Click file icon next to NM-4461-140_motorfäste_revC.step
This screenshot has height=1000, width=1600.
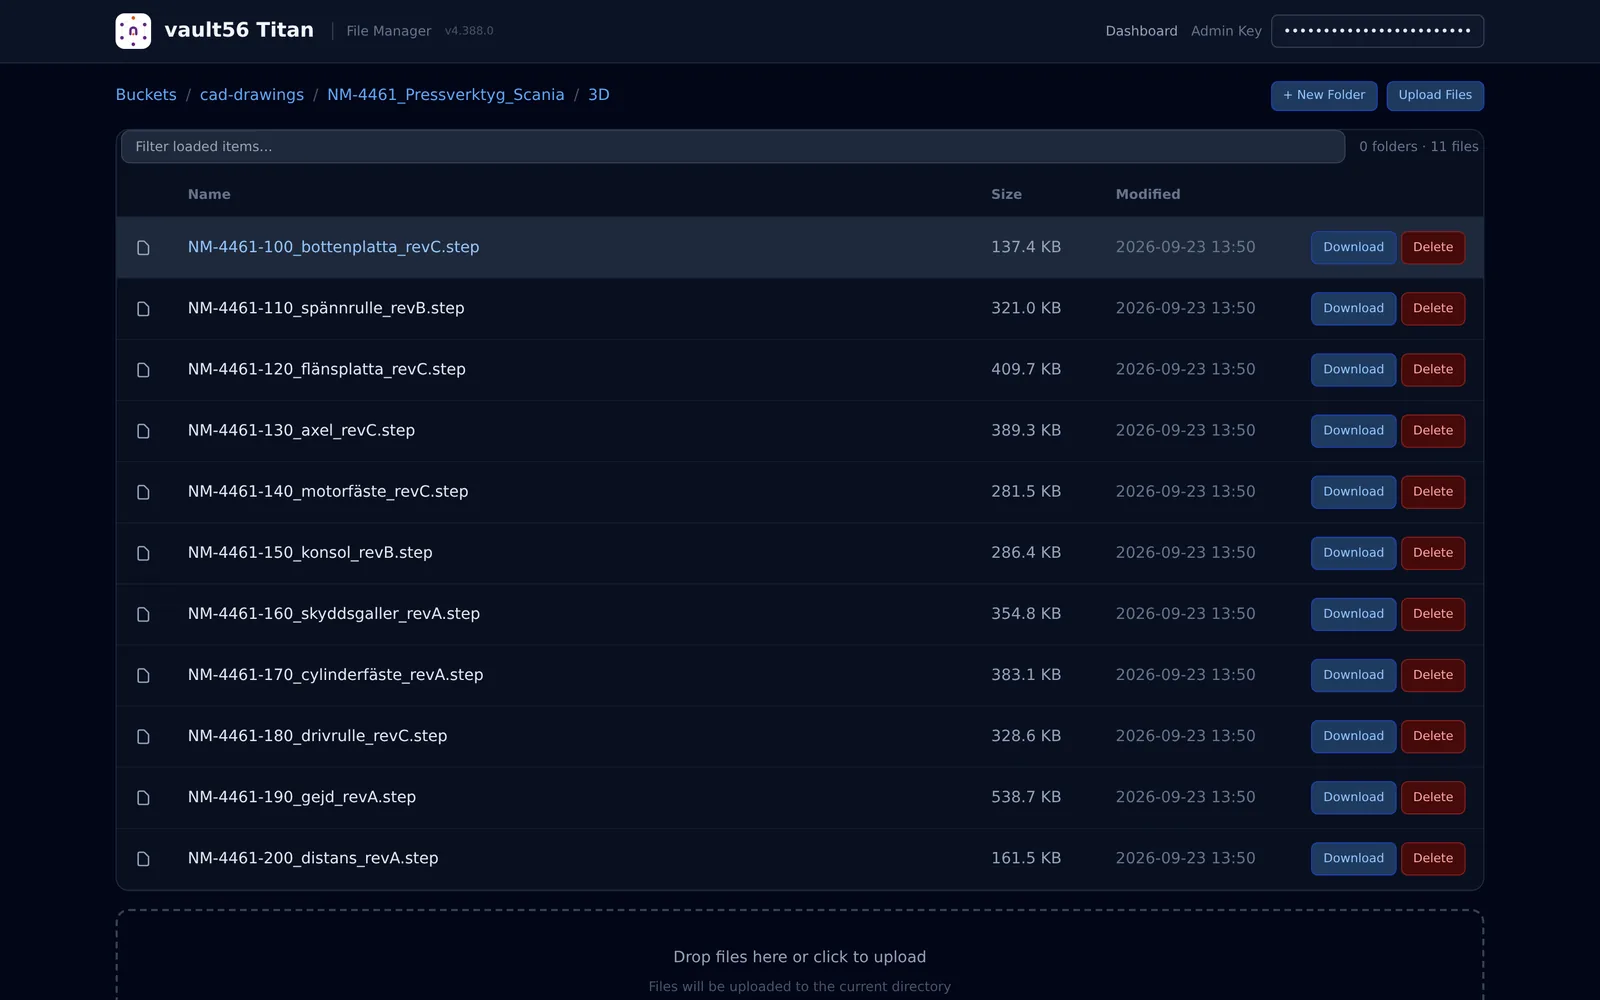(x=143, y=492)
